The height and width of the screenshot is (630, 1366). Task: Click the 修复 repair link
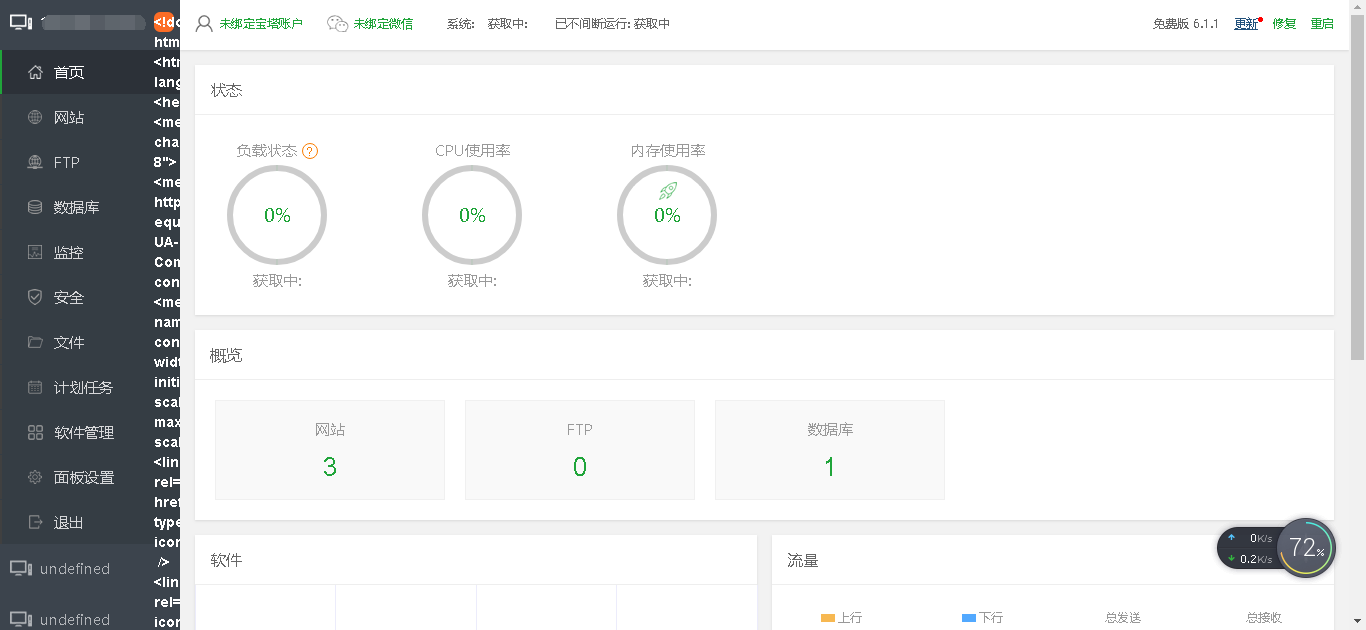1284,23
